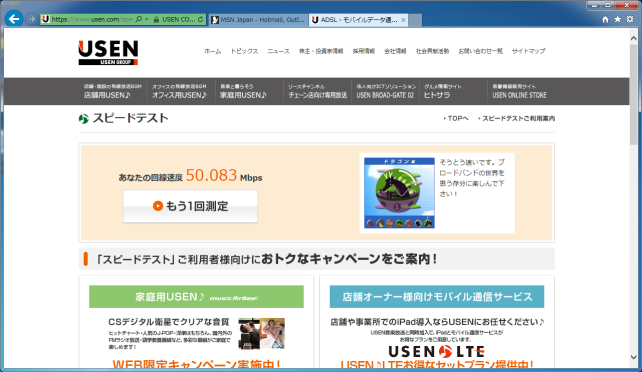This screenshot has width=642, height=372.
Task: Open Favorites with the star icon
Action: pyautogui.click(x=617, y=19)
